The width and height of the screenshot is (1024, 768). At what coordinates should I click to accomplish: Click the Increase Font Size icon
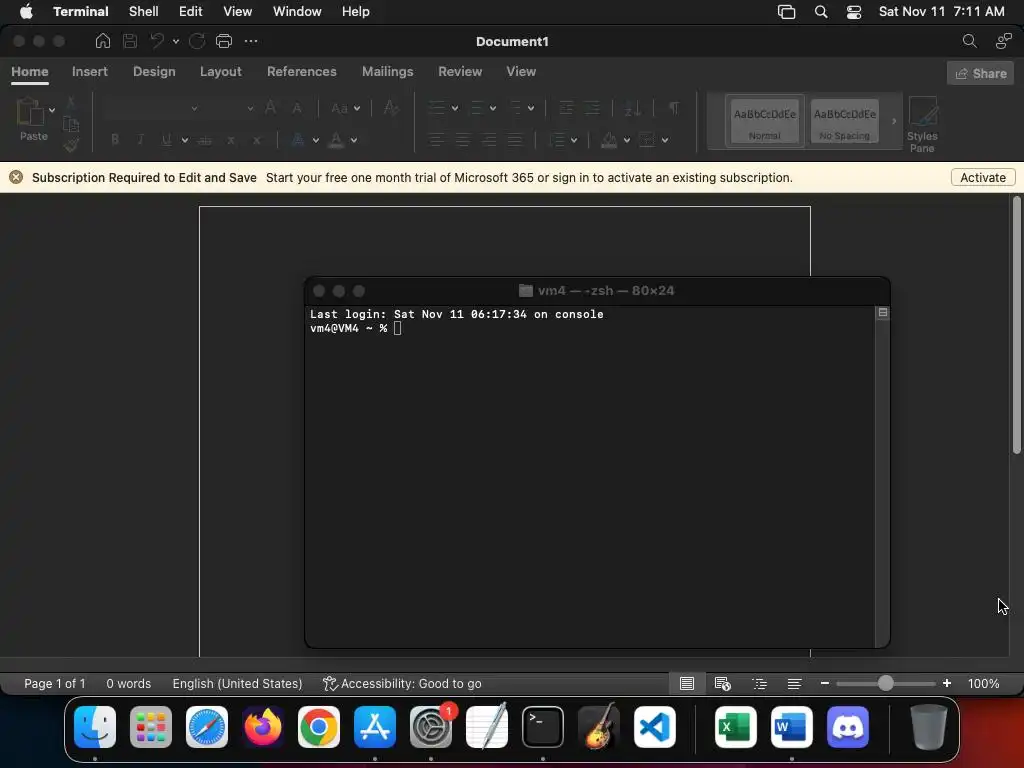pyautogui.click(x=270, y=108)
